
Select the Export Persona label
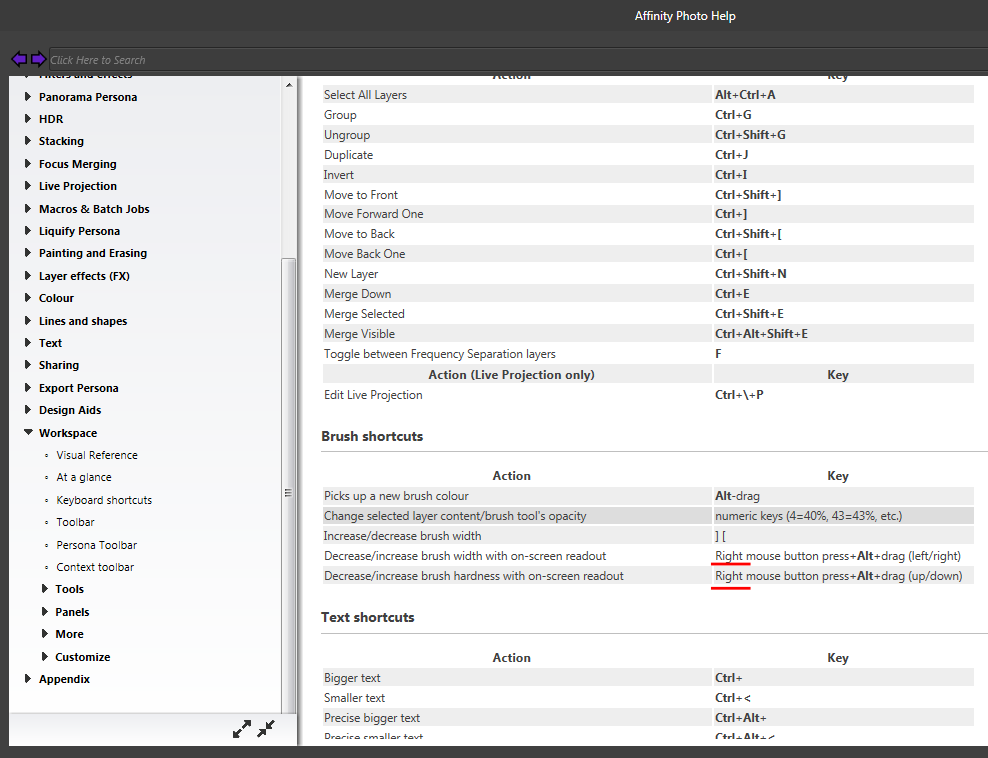pyautogui.click(x=79, y=388)
